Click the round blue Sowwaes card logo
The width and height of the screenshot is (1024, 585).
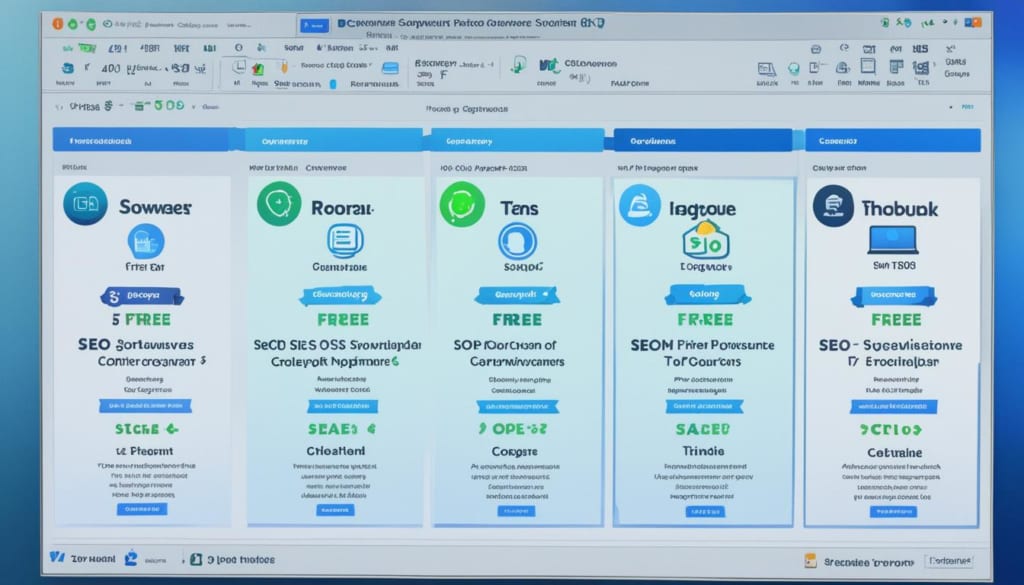86,204
